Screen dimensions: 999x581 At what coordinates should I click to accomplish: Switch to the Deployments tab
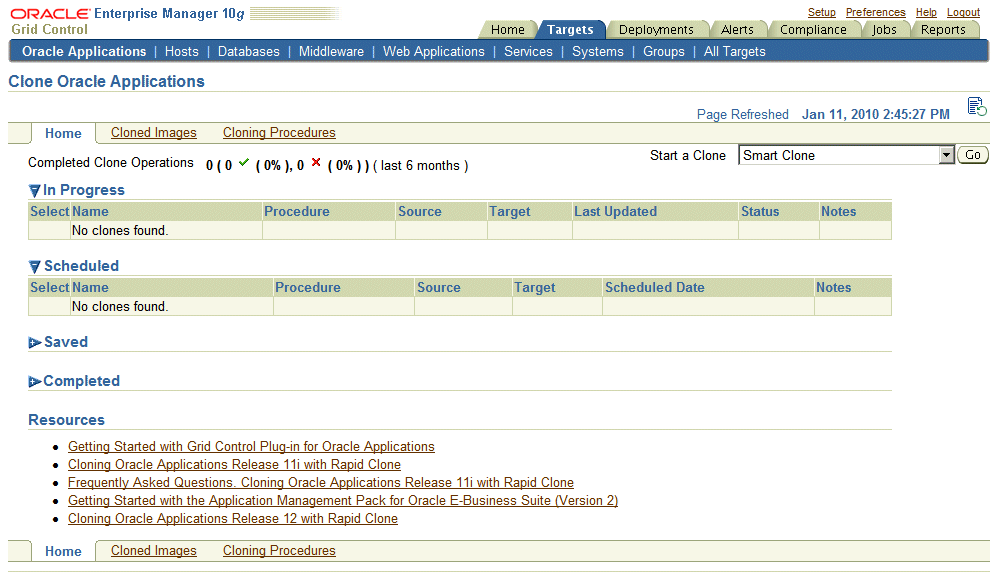click(x=656, y=29)
